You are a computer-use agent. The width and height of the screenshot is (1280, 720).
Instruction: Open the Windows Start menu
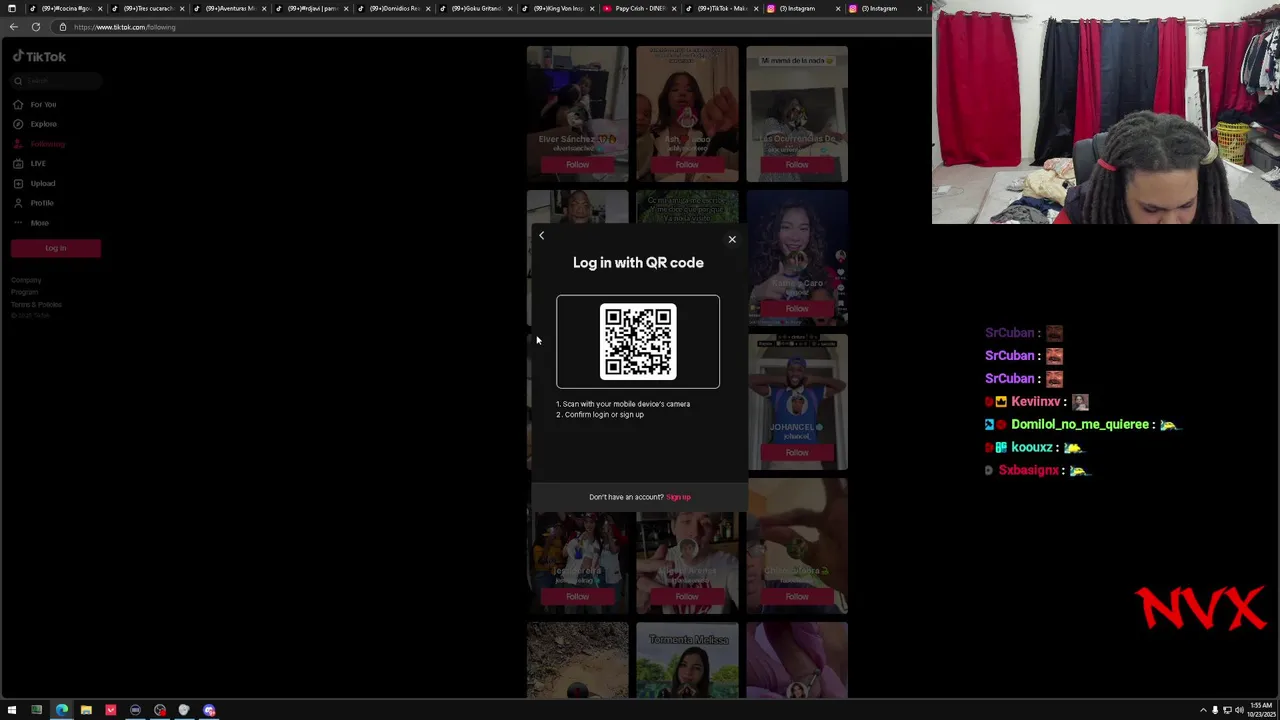pyautogui.click(x=11, y=710)
